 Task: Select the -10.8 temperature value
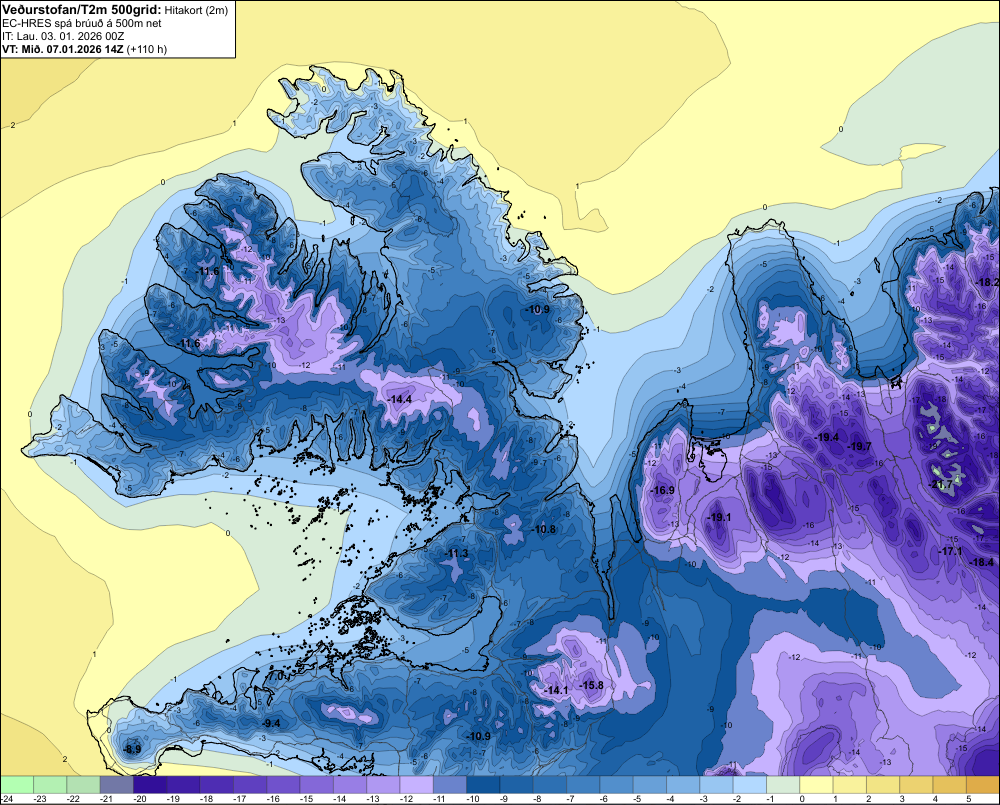coord(544,529)
